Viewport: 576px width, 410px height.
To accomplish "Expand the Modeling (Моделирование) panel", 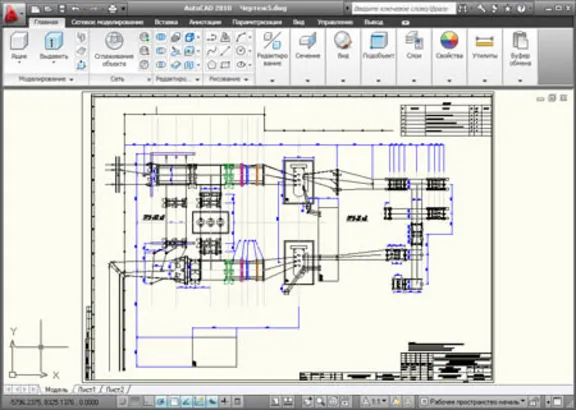I will pos(46,79).
